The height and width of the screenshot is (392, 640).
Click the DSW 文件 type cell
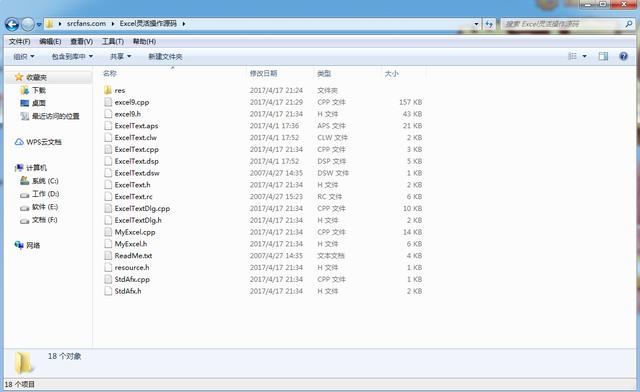coord(333,173)
